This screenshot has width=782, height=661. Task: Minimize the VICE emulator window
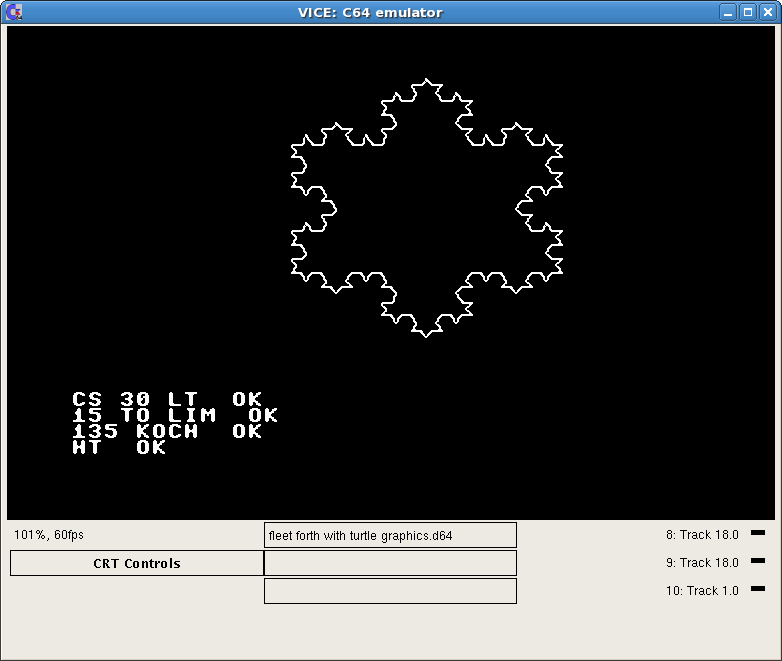[x=728, y=12]
